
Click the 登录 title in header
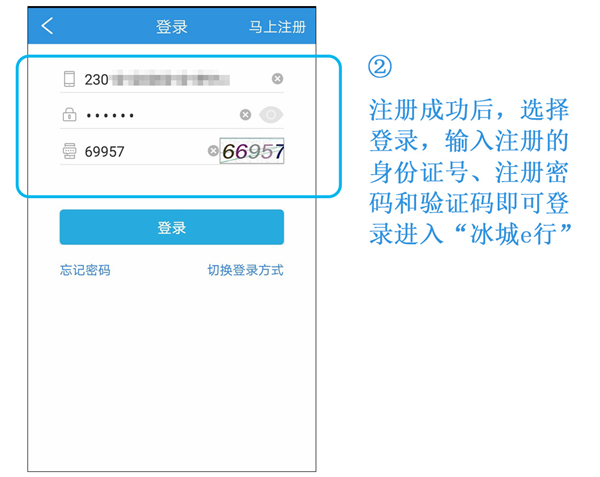[x=172, y=27]
